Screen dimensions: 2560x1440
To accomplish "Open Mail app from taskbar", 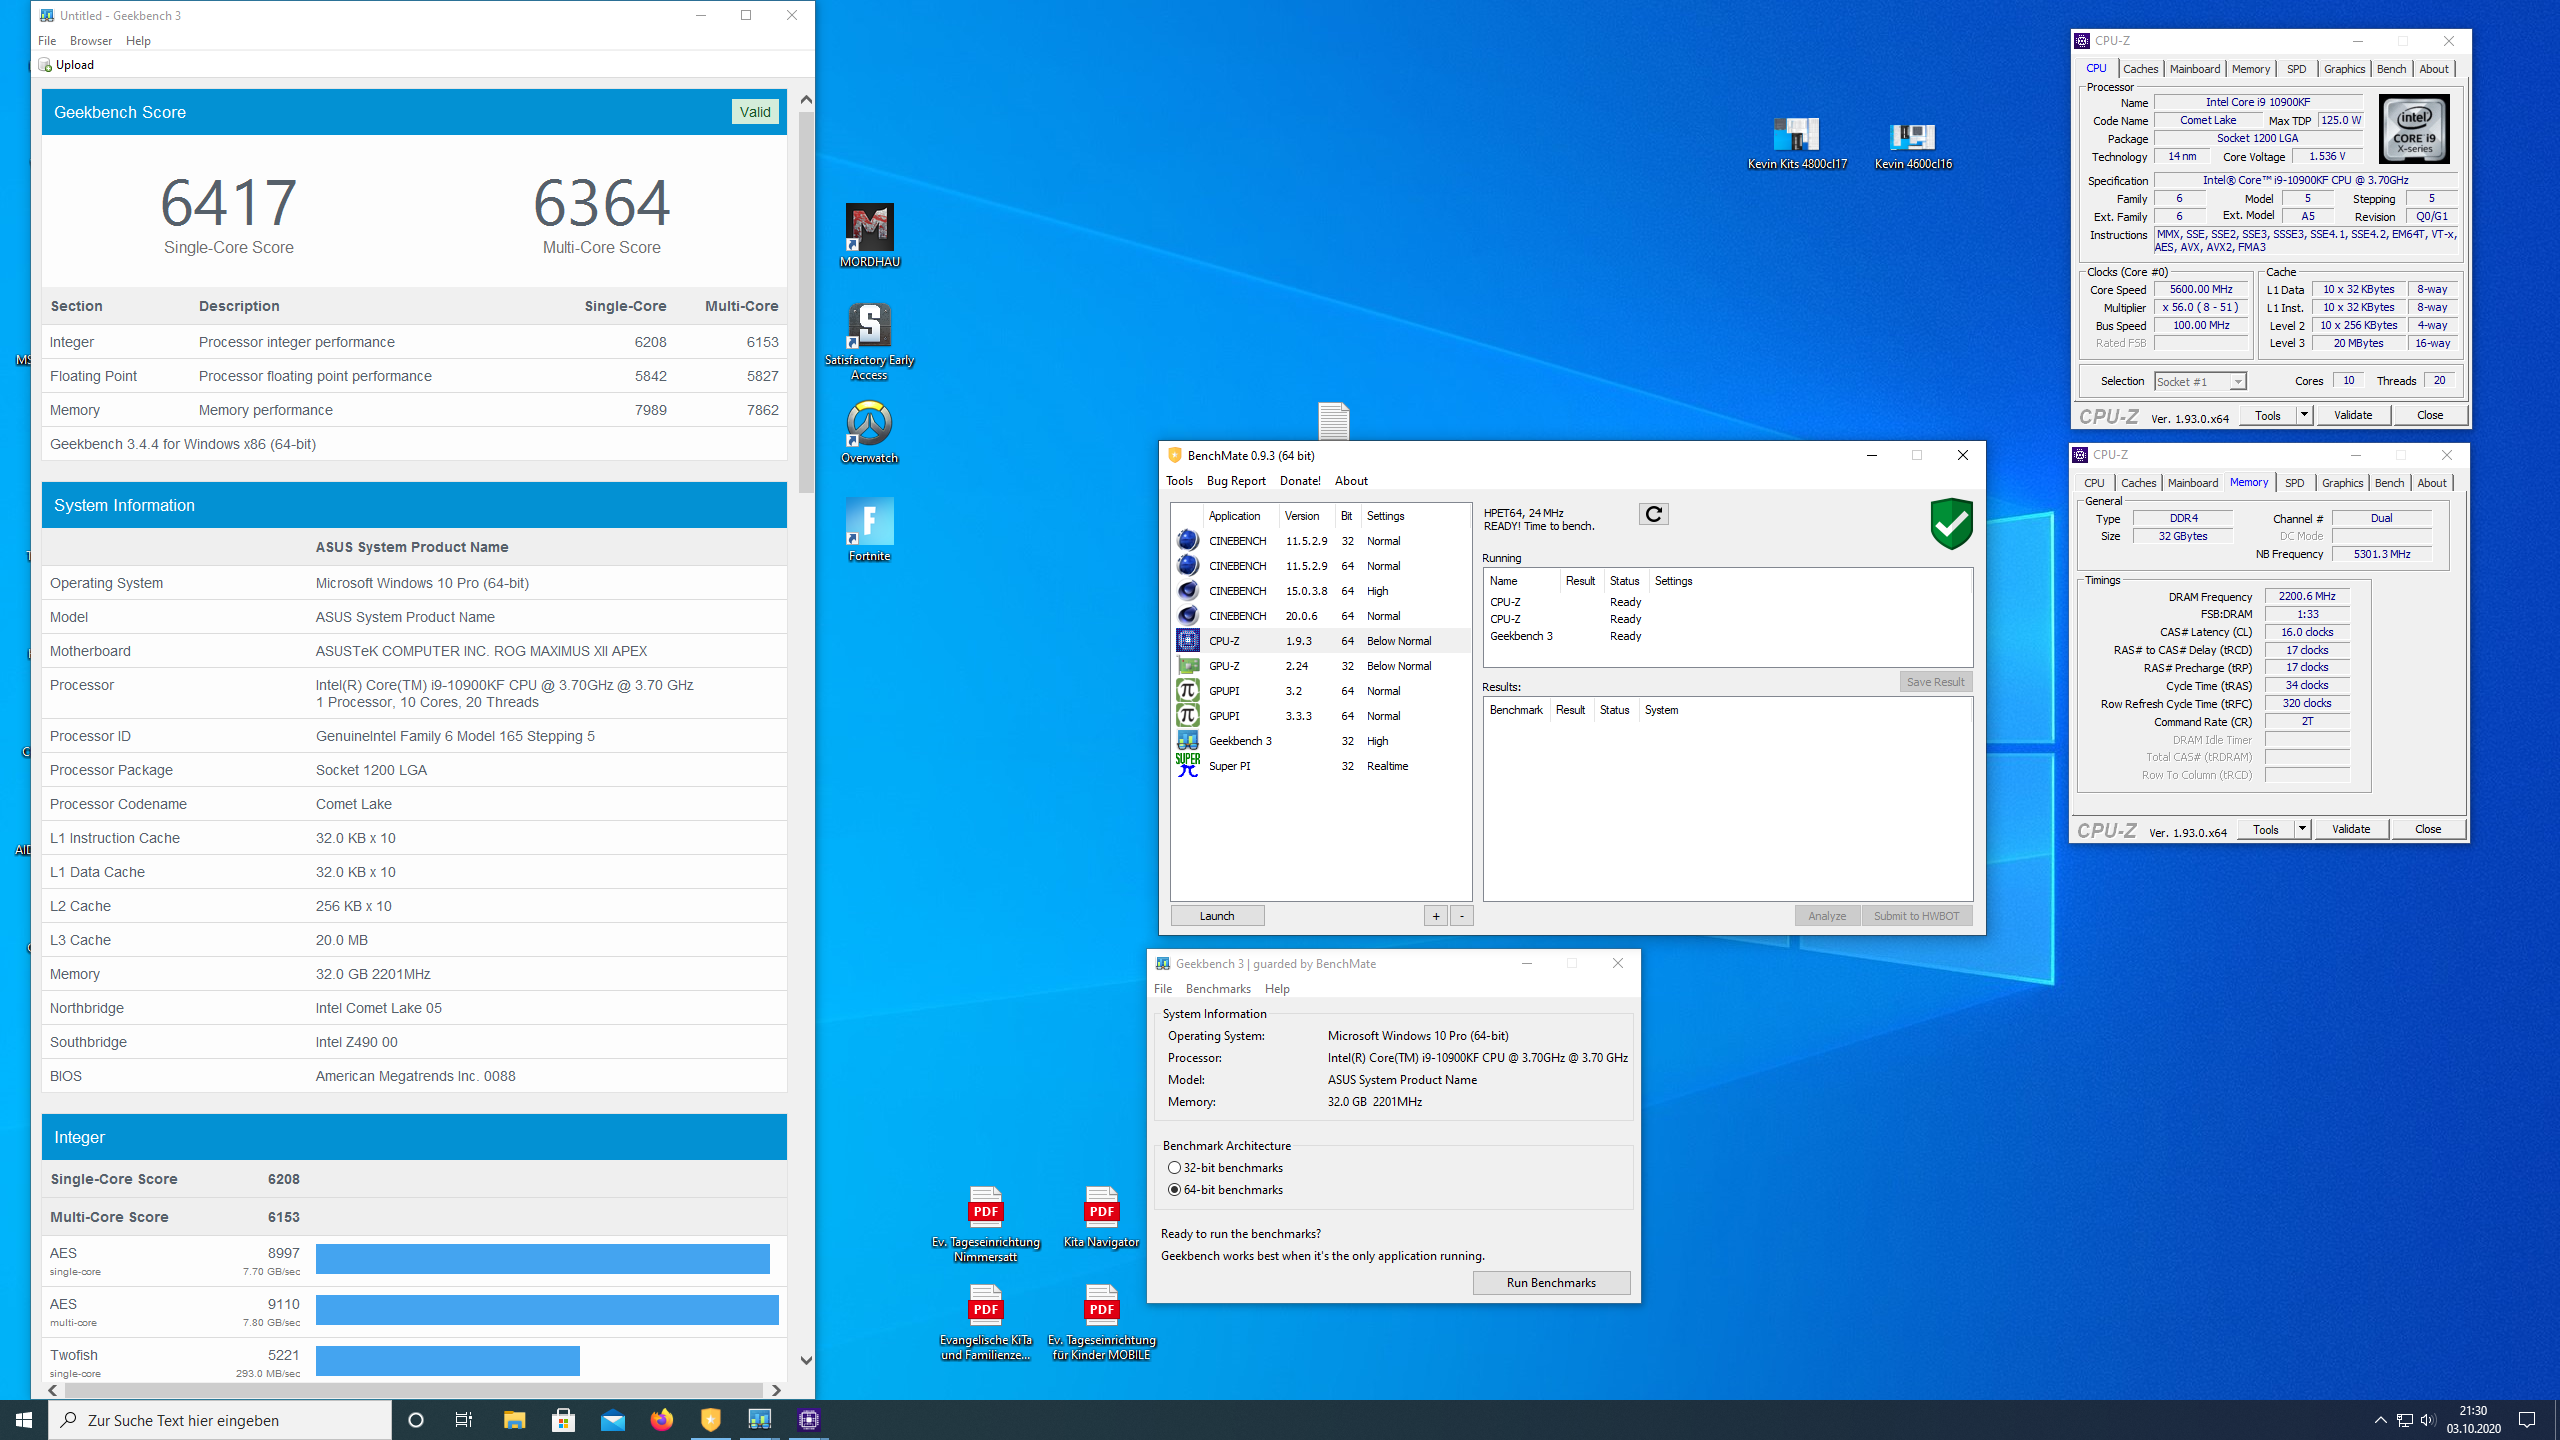I will tap(612, 1420).
